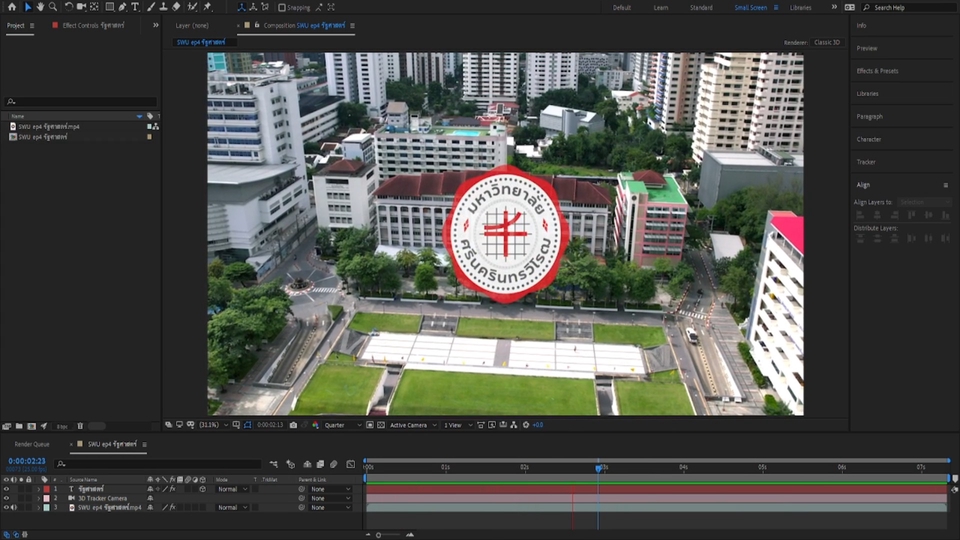Click the show channel color icon
Screen dimensions: 960x540
click(x=315, y=425)
